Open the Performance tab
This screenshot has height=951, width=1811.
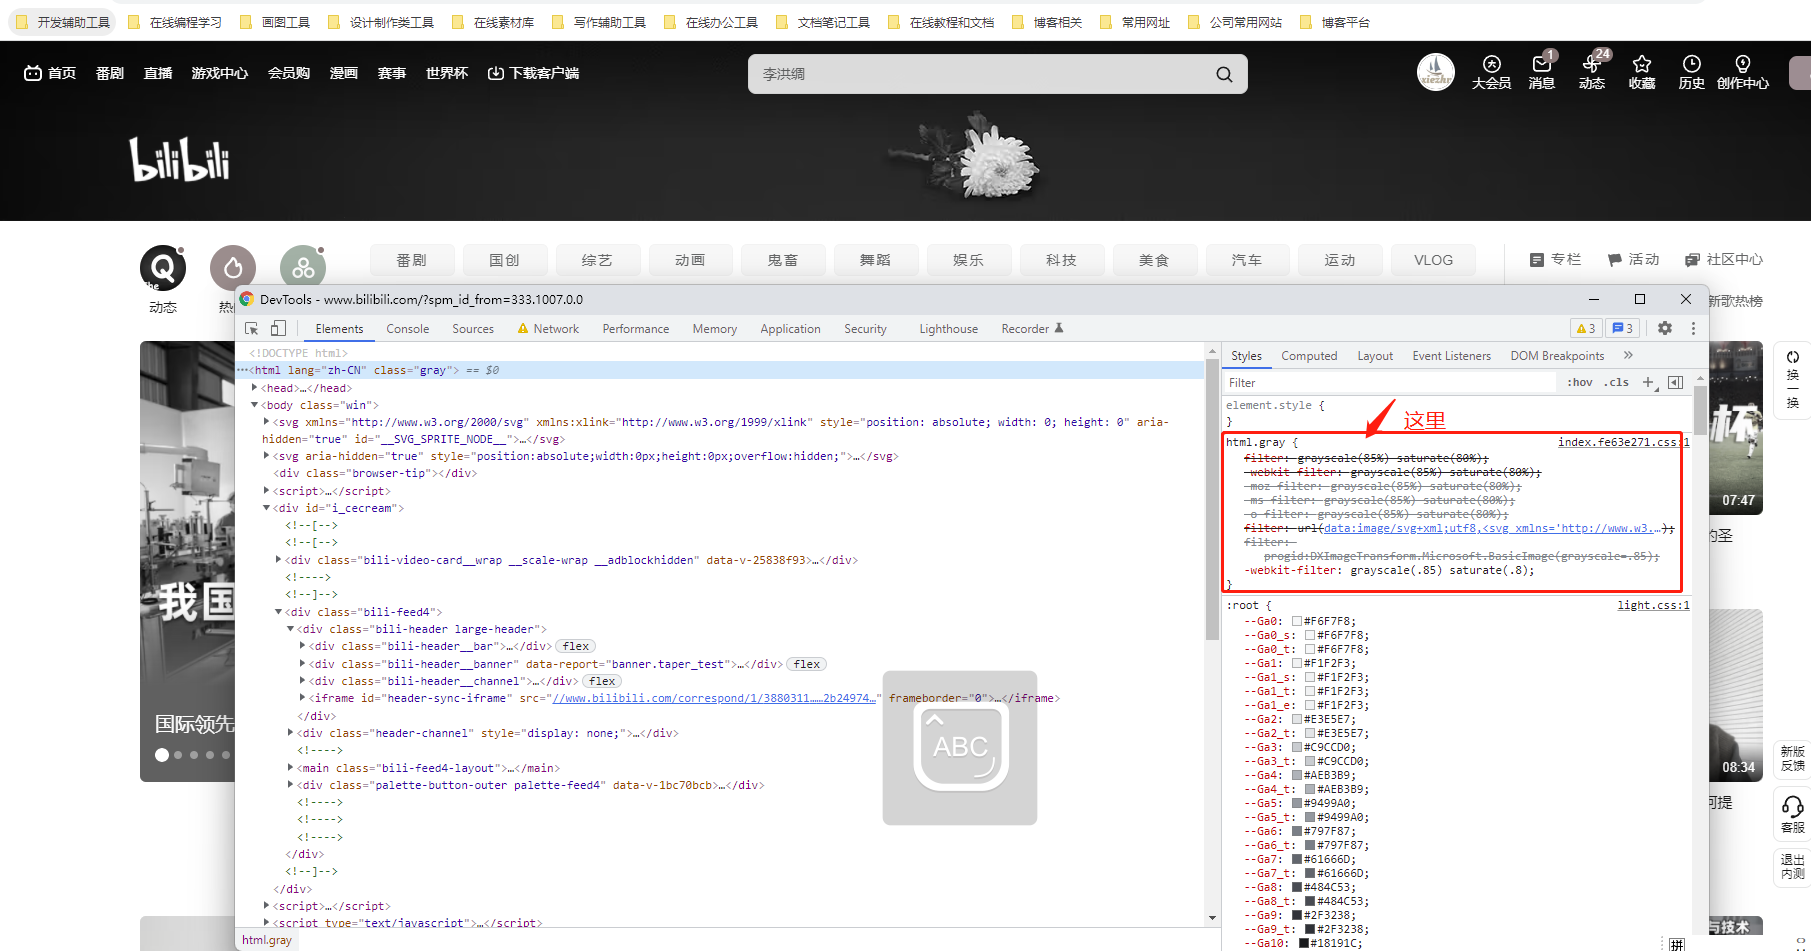(x=636, y=329)
